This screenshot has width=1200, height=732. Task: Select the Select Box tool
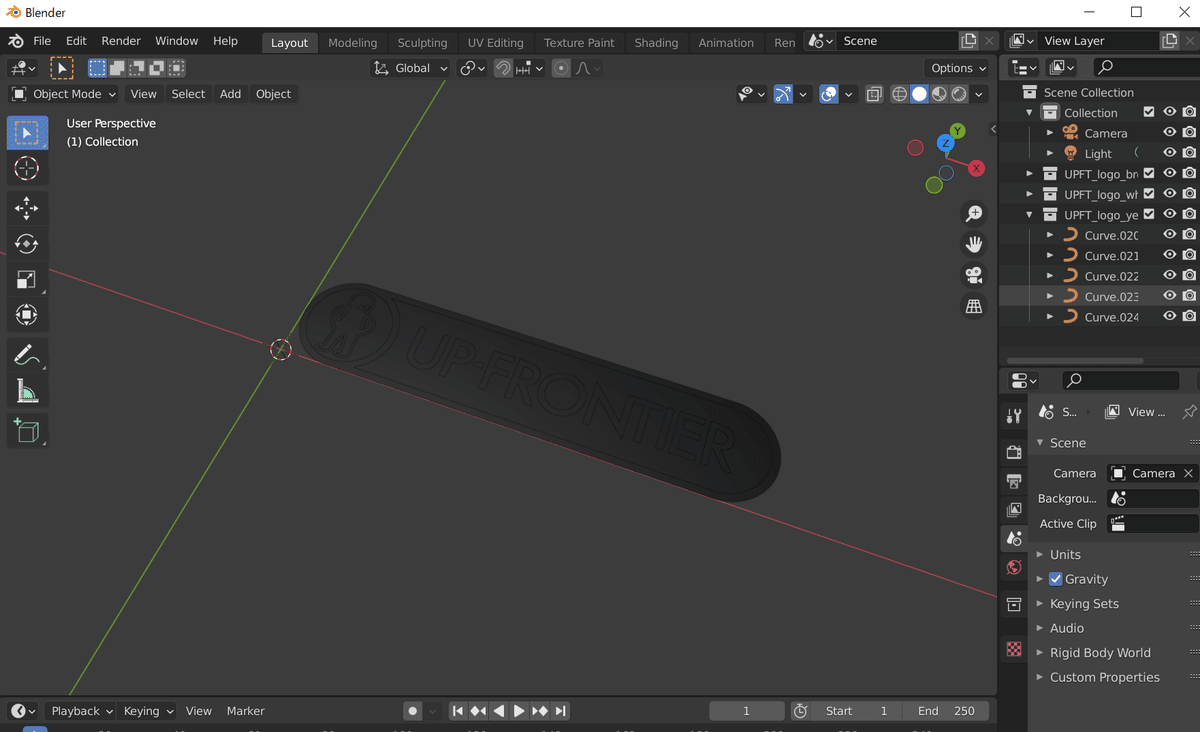[x=27, y=132]
